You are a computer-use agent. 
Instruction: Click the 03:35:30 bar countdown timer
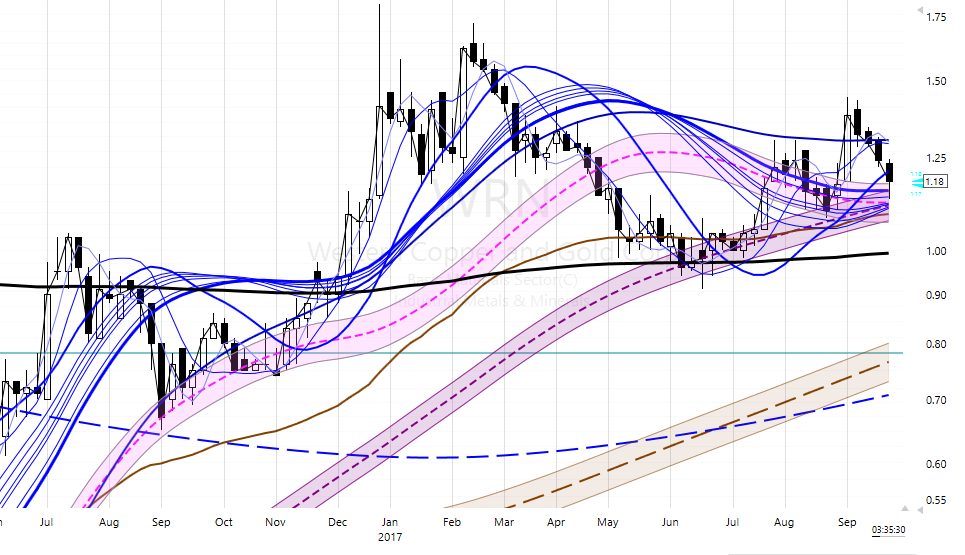(889, 529)
